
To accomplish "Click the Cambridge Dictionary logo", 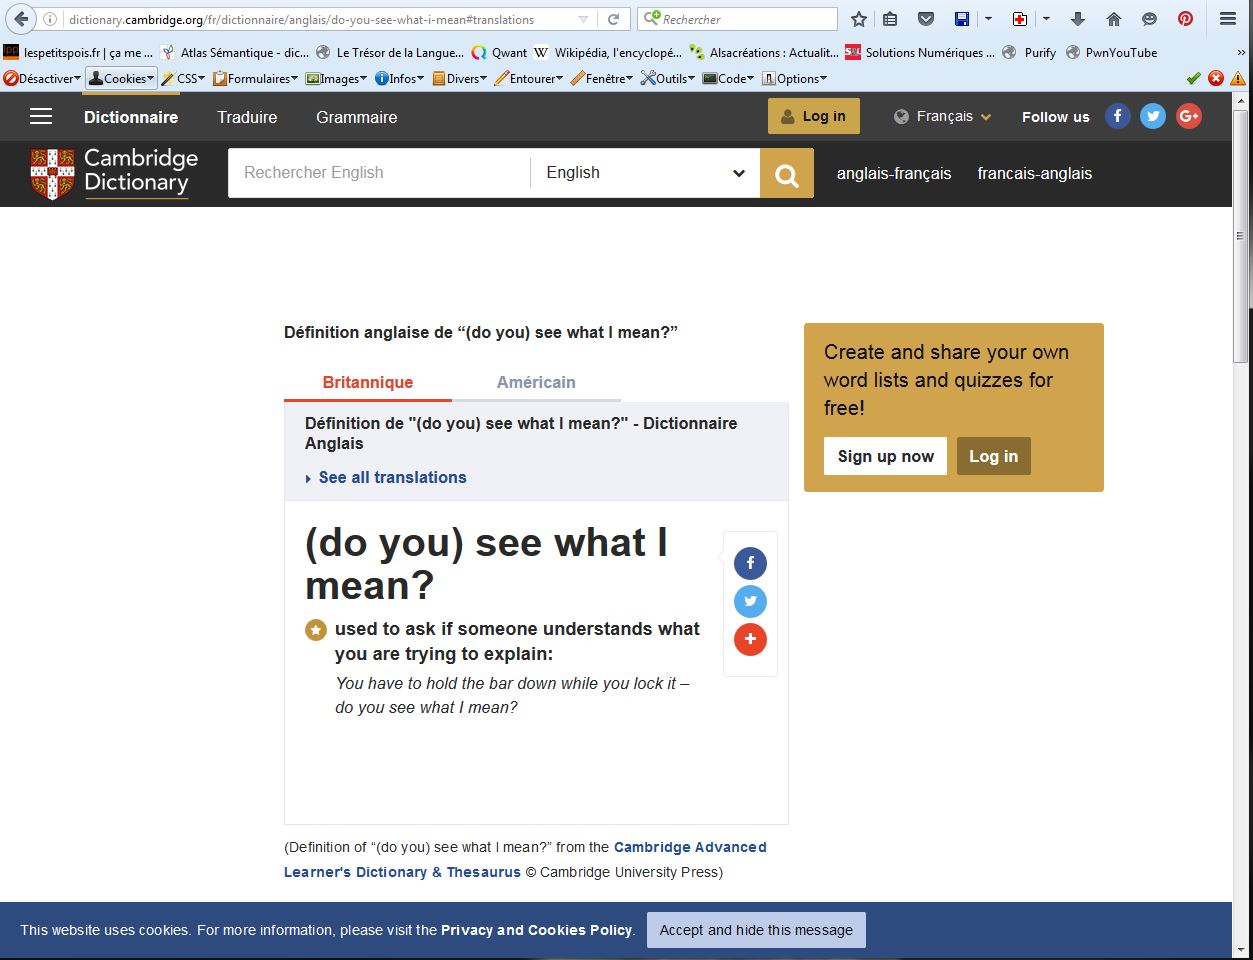I will coord(114,173).
